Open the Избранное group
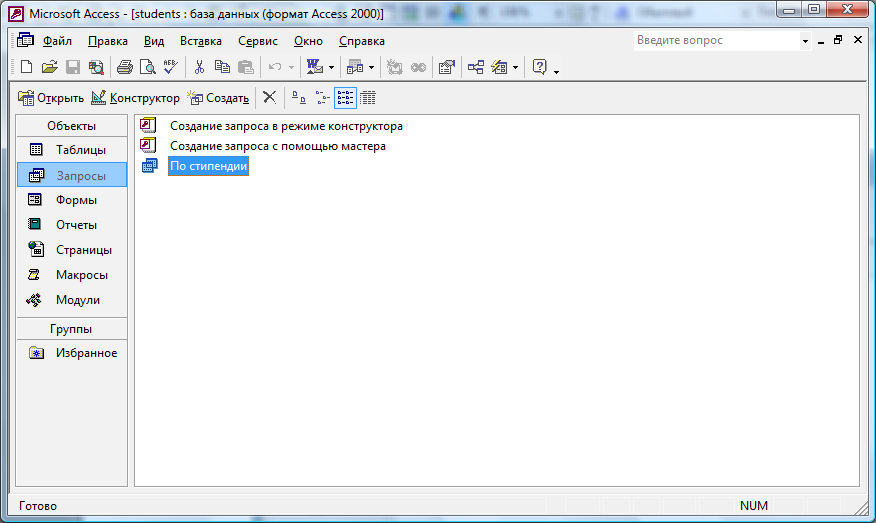The width and height of the screenshot is (876, 523). tap(72, 353)
